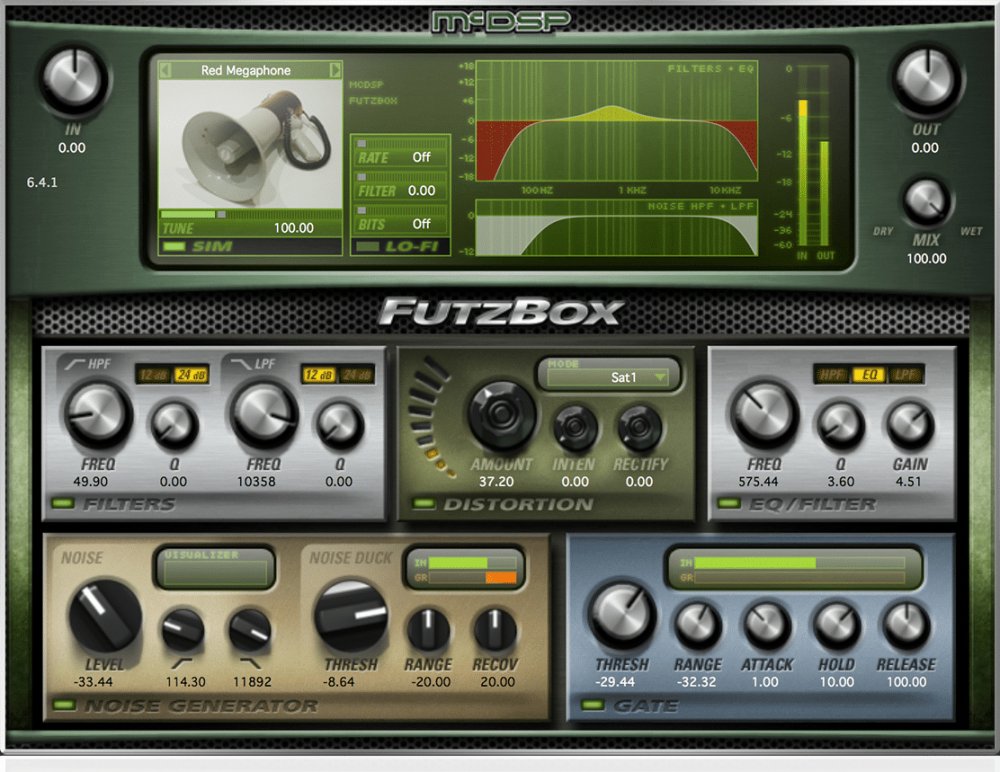
Task: Click the gate RELEASE knob
Action: click(906, 625)
